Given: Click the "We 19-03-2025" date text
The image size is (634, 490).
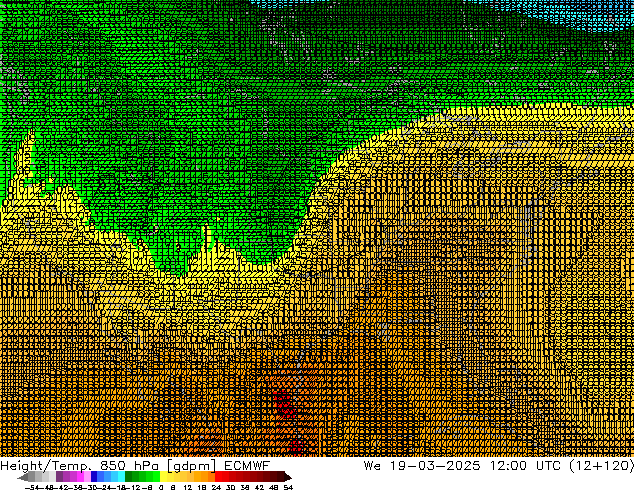Looking at the screenshot, I should tap(422, 466).
